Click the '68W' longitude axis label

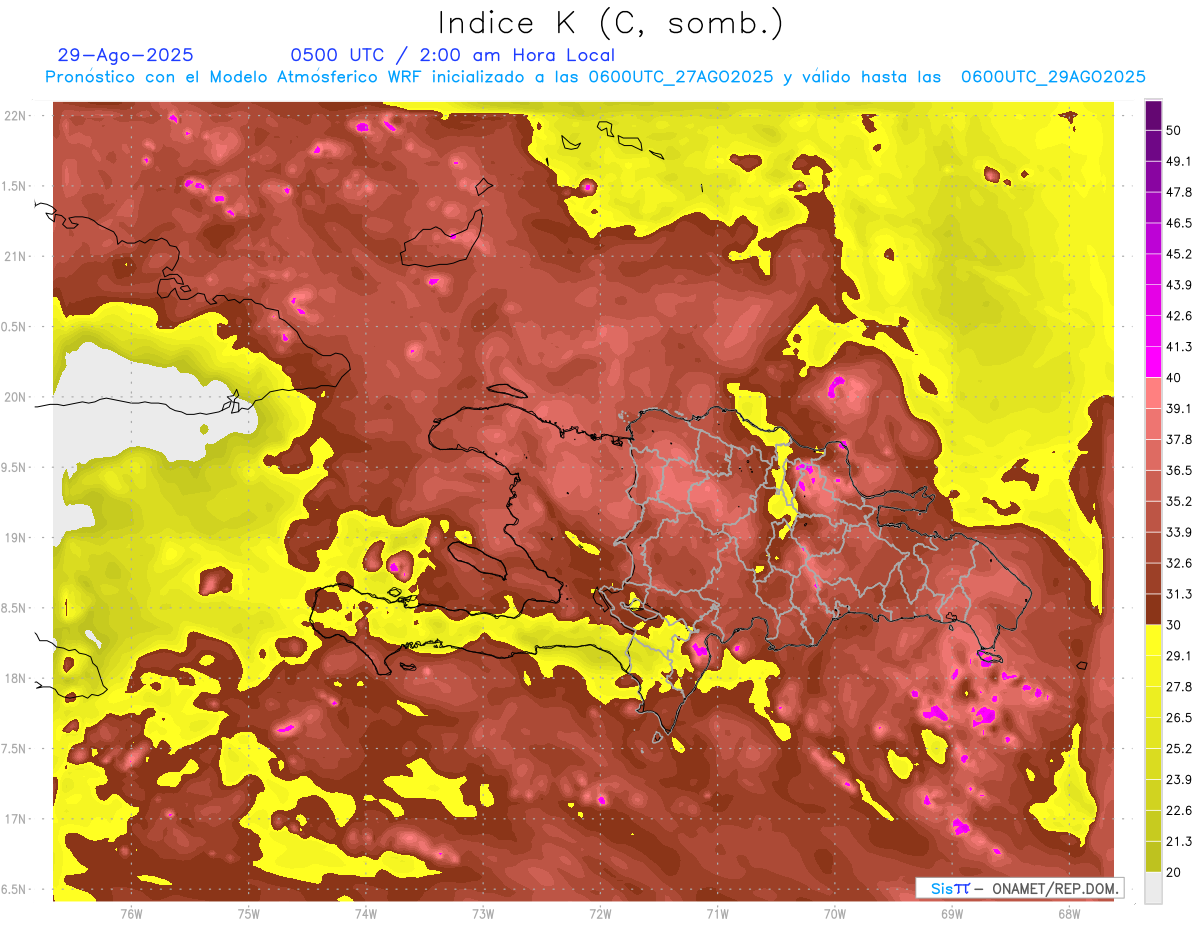1069,913
